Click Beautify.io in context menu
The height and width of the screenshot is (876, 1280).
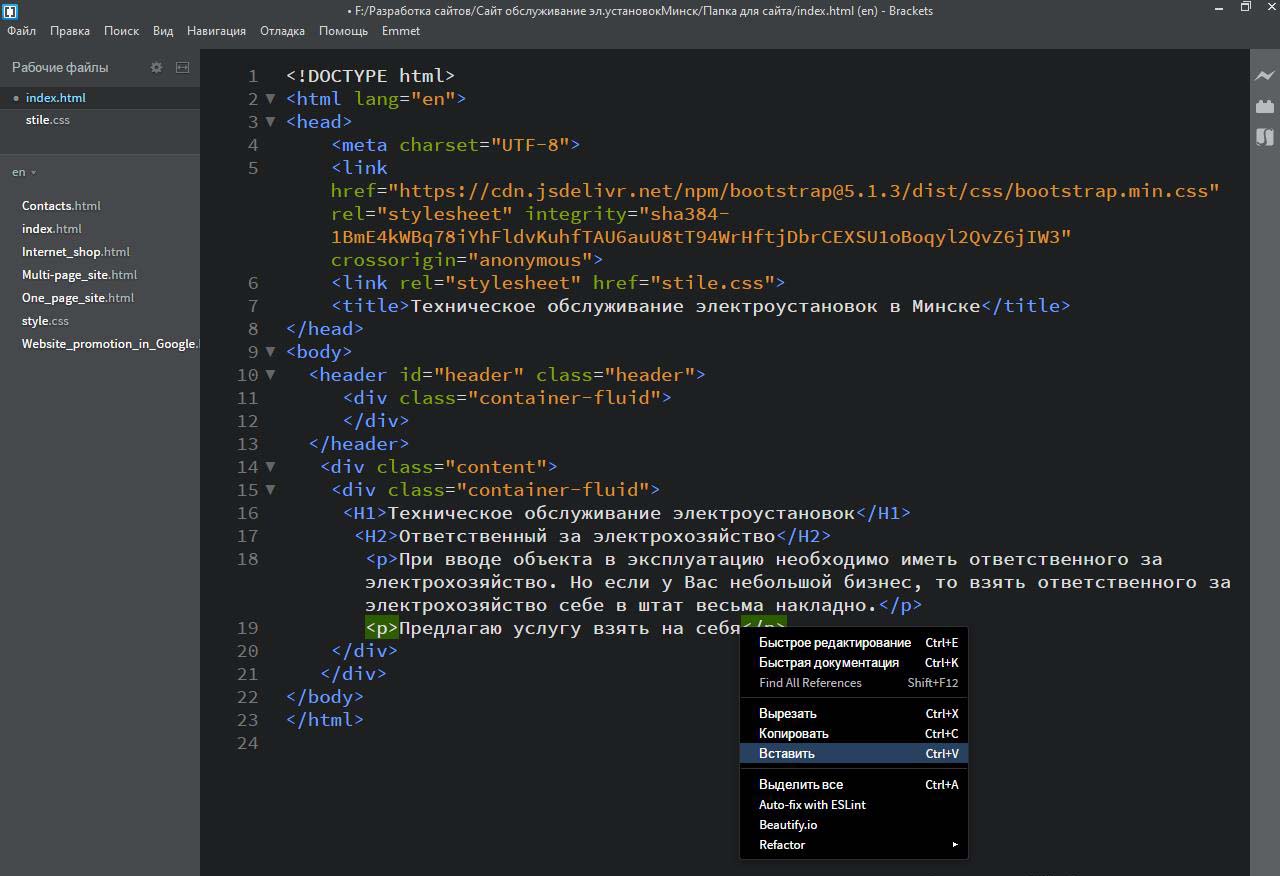[x=788, y=825]
